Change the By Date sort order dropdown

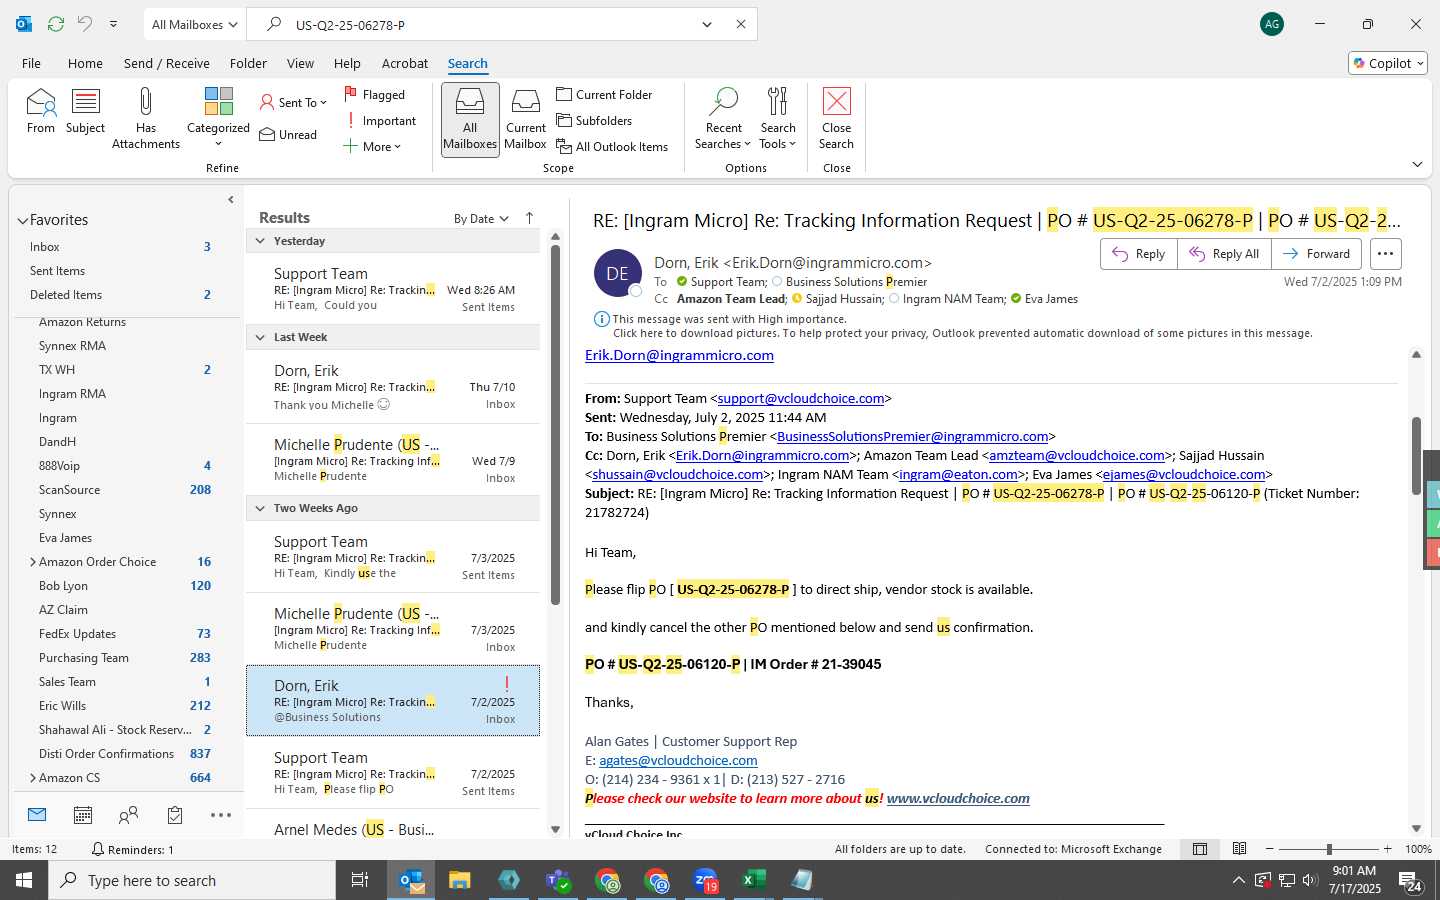point(481,218)
